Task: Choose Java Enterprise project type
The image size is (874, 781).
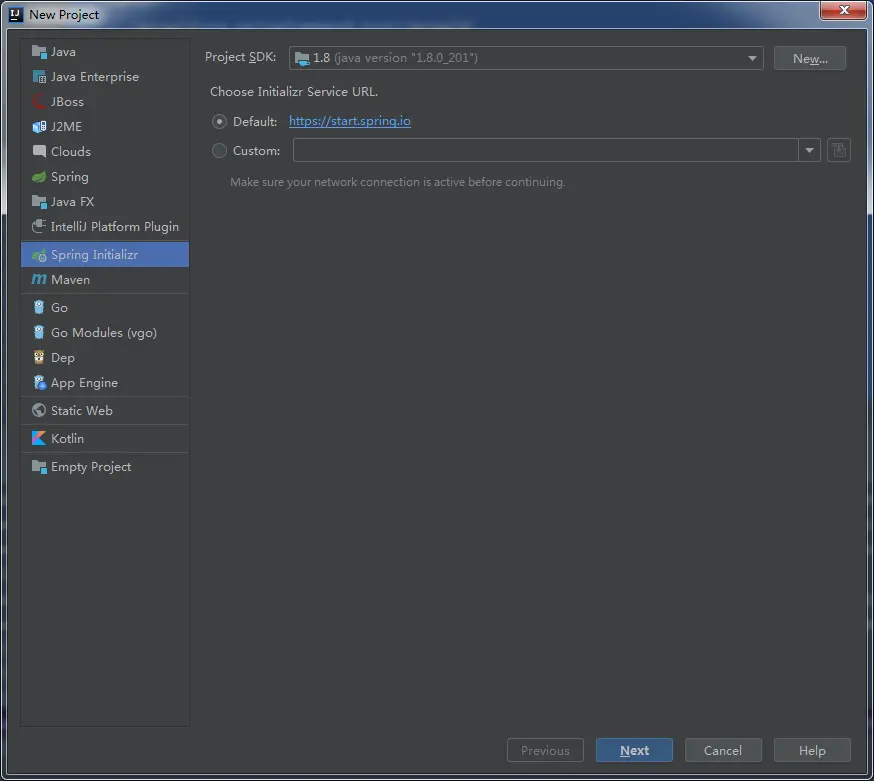Action: click(x=105, y=77)
